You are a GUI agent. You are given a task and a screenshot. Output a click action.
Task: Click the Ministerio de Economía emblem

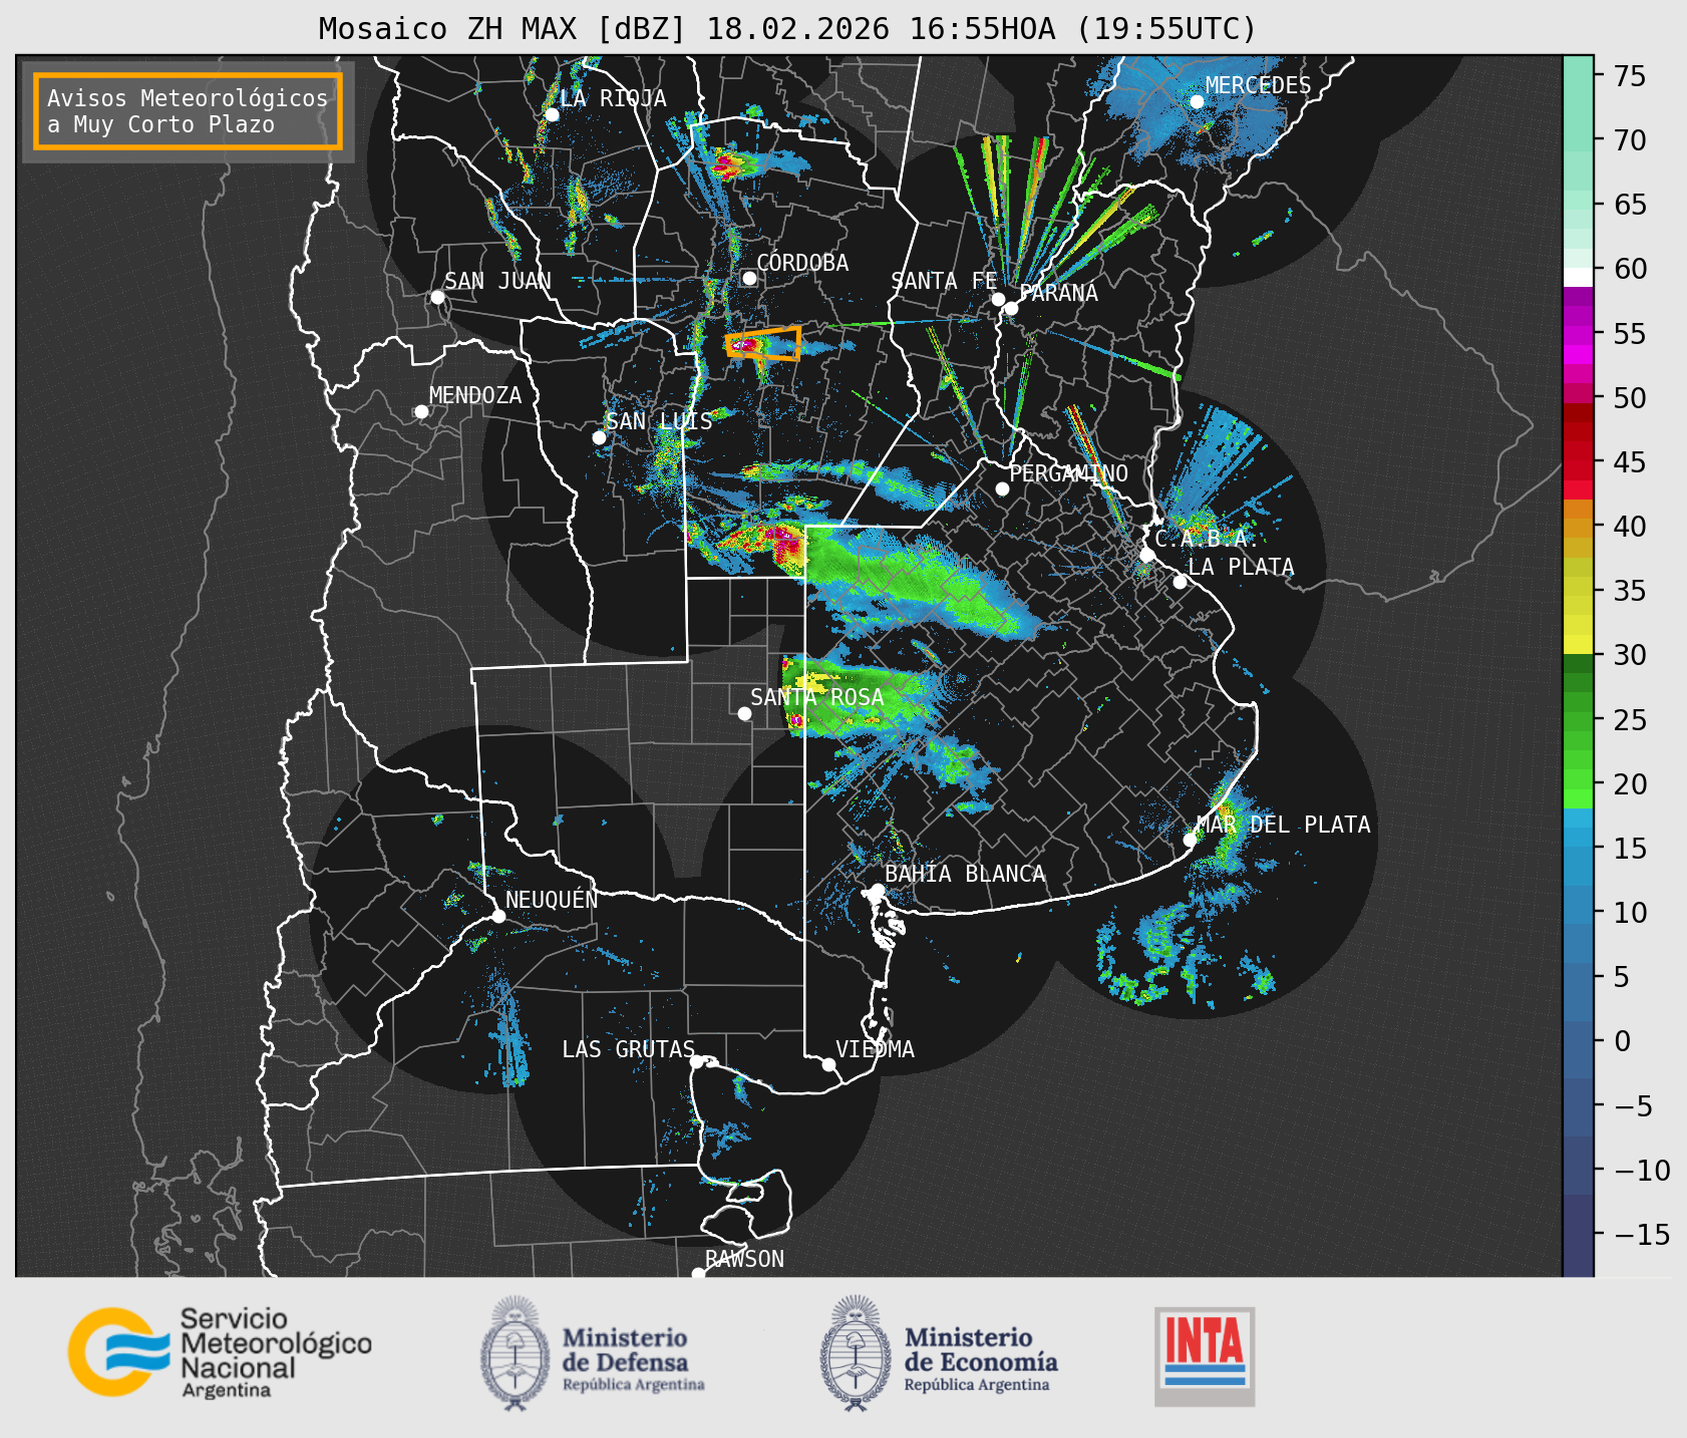[854, 1354]
